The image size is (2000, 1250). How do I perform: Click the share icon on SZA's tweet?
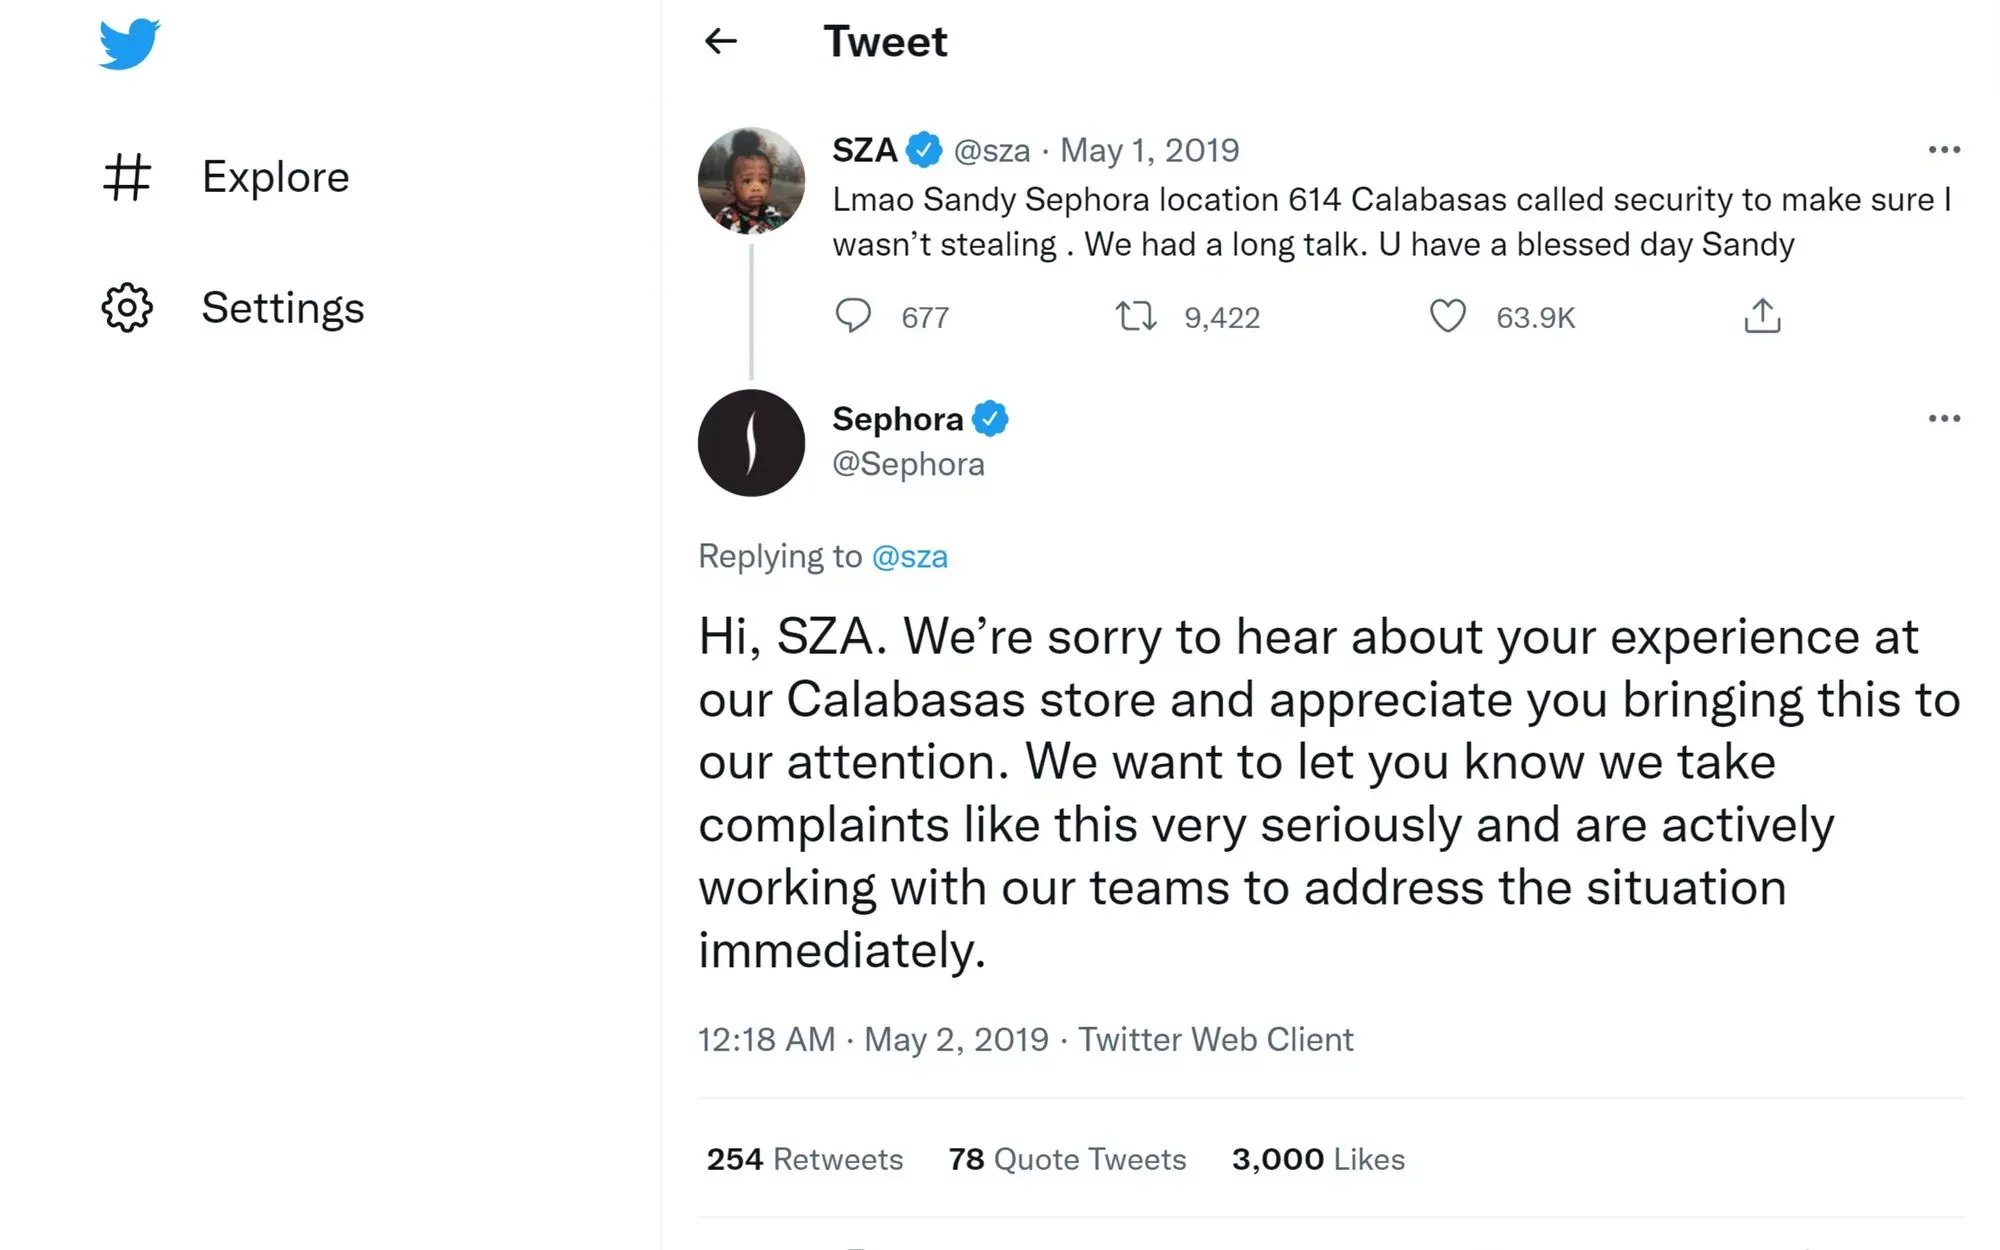click(x=1762, y=316)
